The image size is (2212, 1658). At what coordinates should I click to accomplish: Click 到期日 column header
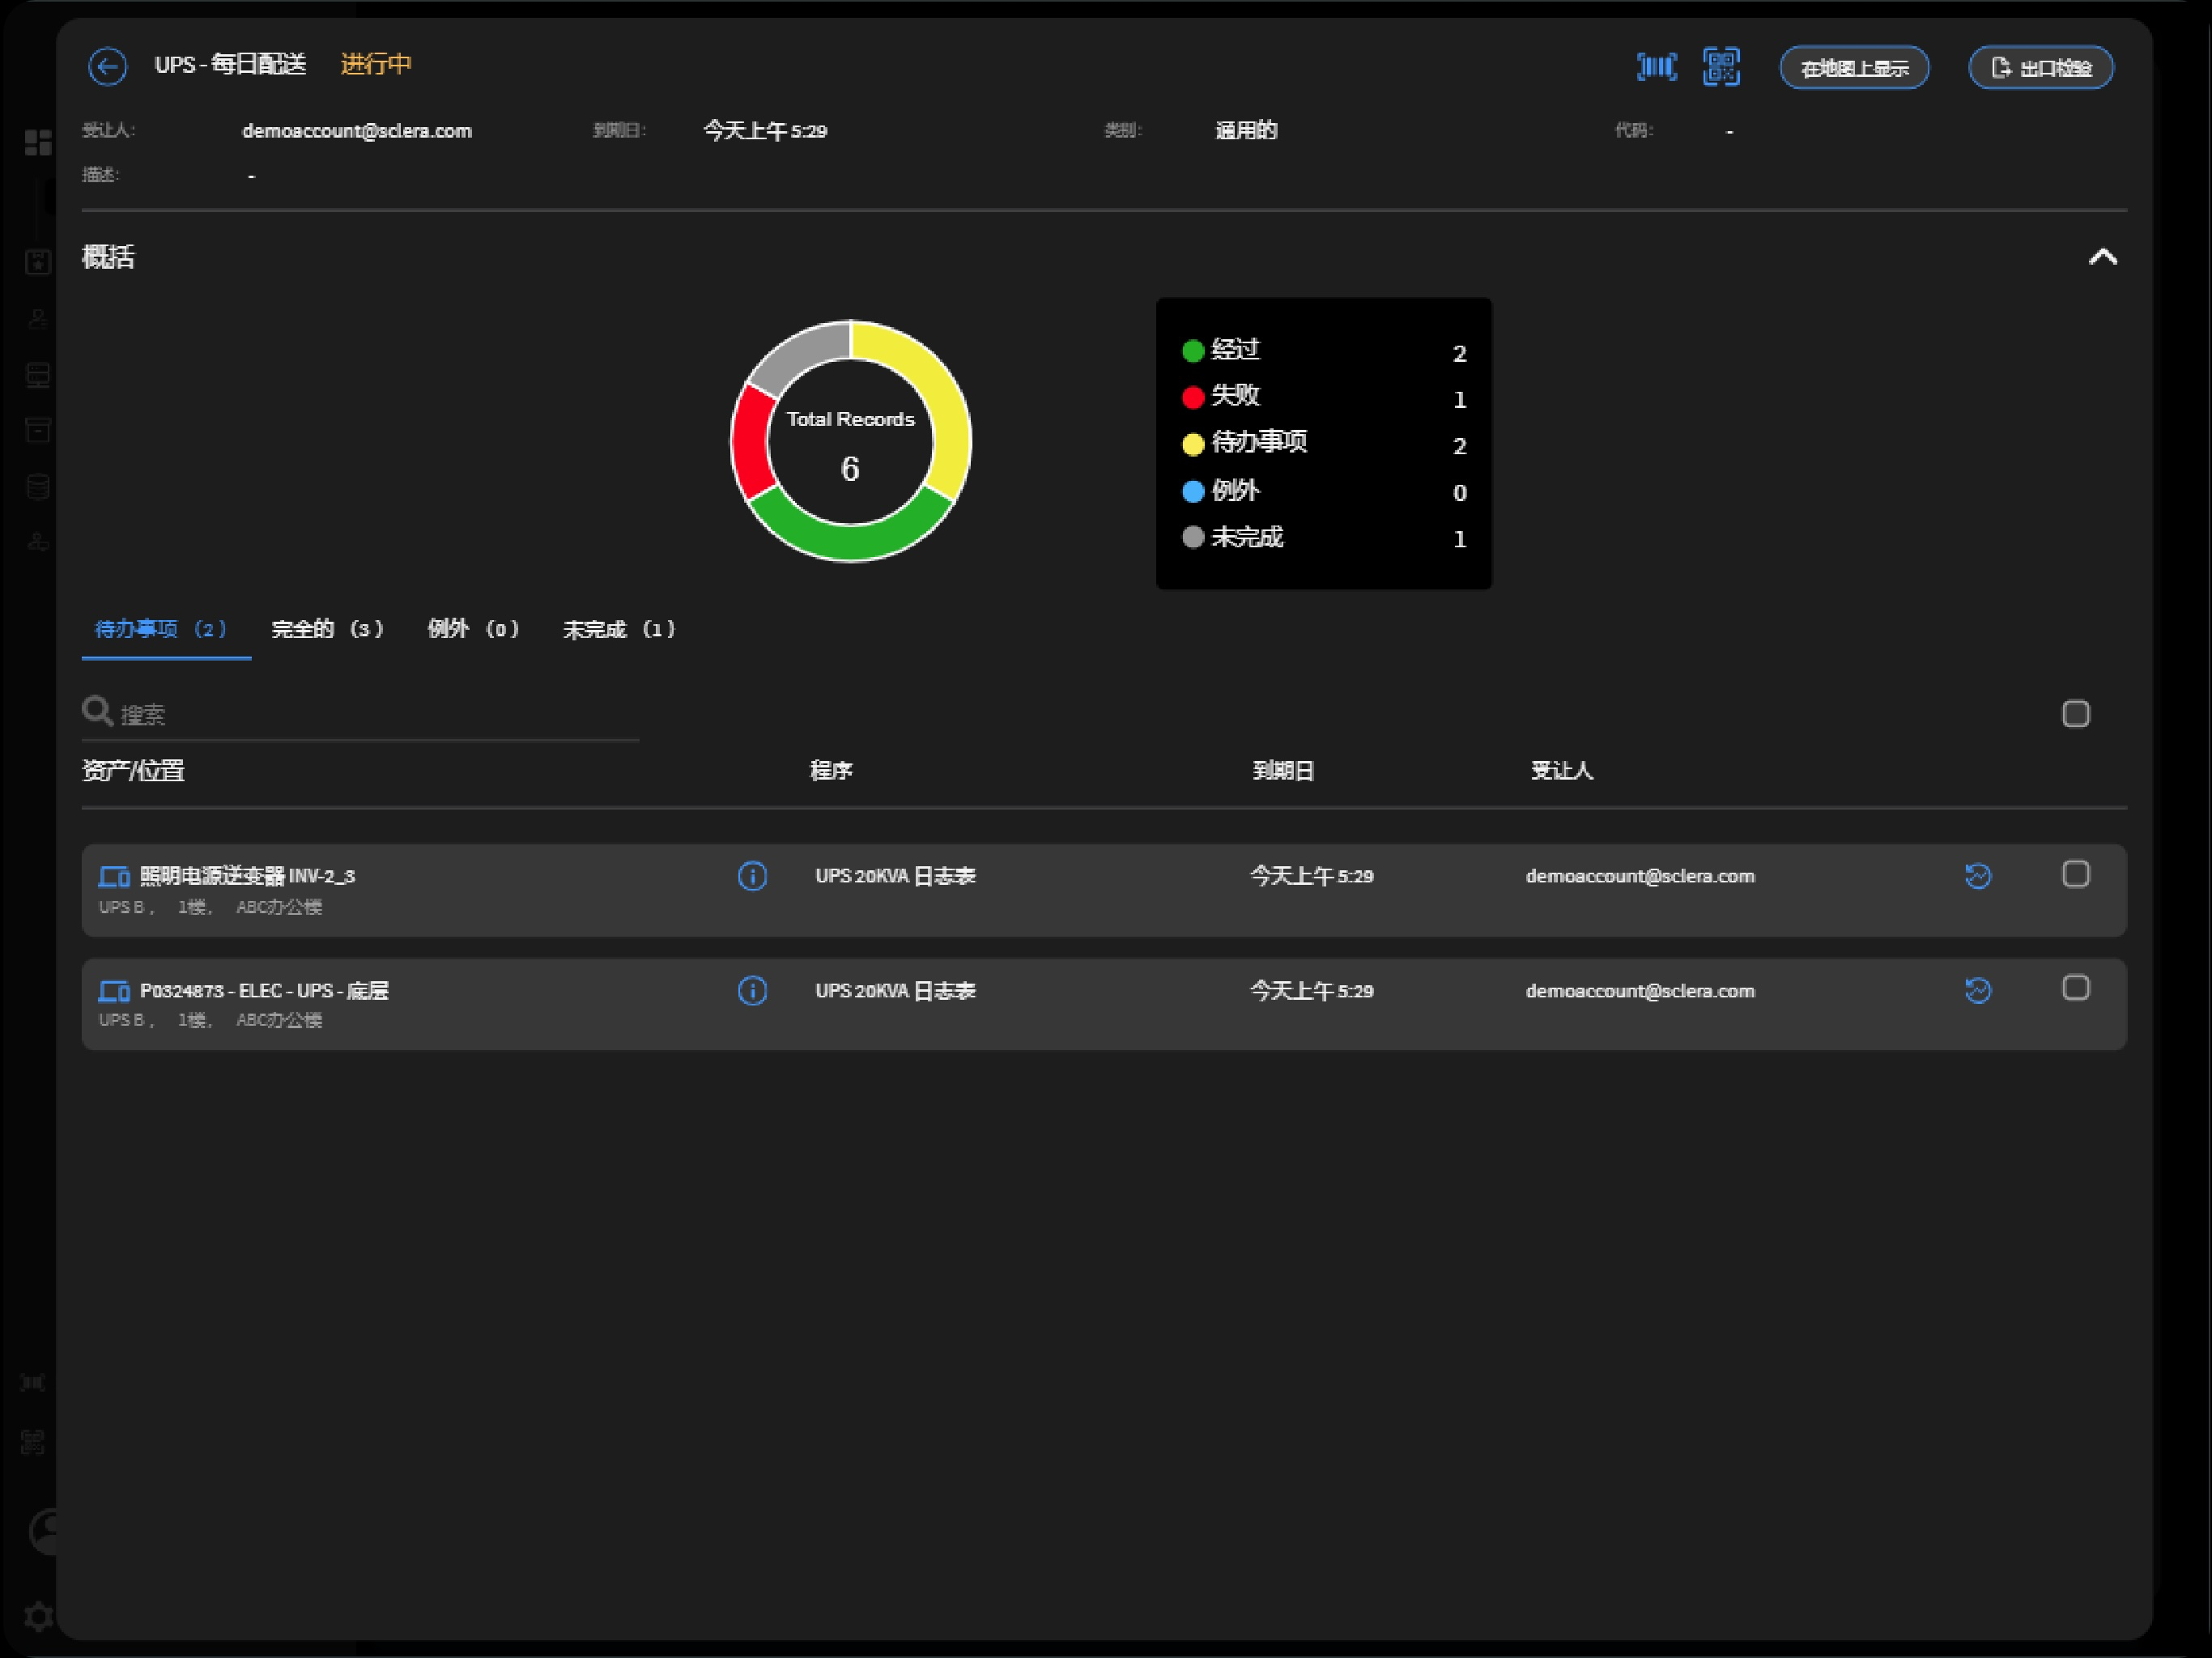coord(1283,771)
